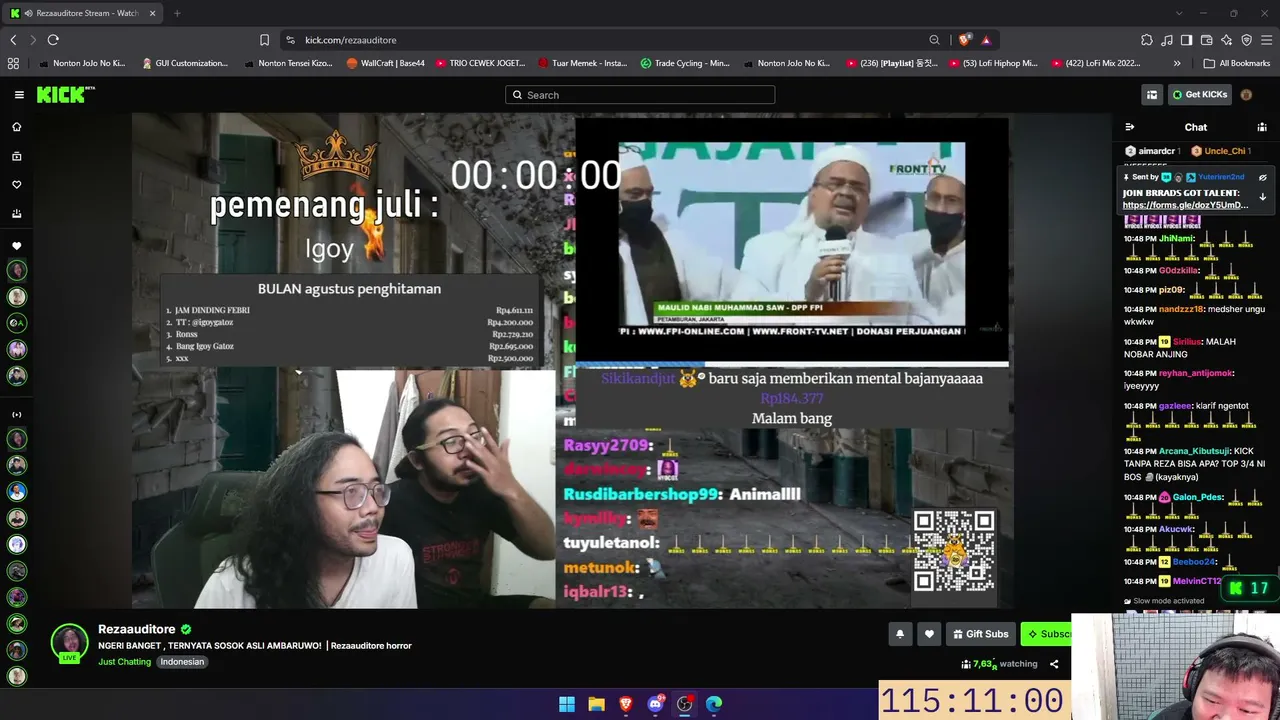Open Brave Leo AI sparkle icon
The height and width of the screenshot is (720, 1280).
tap(1226, 40)
